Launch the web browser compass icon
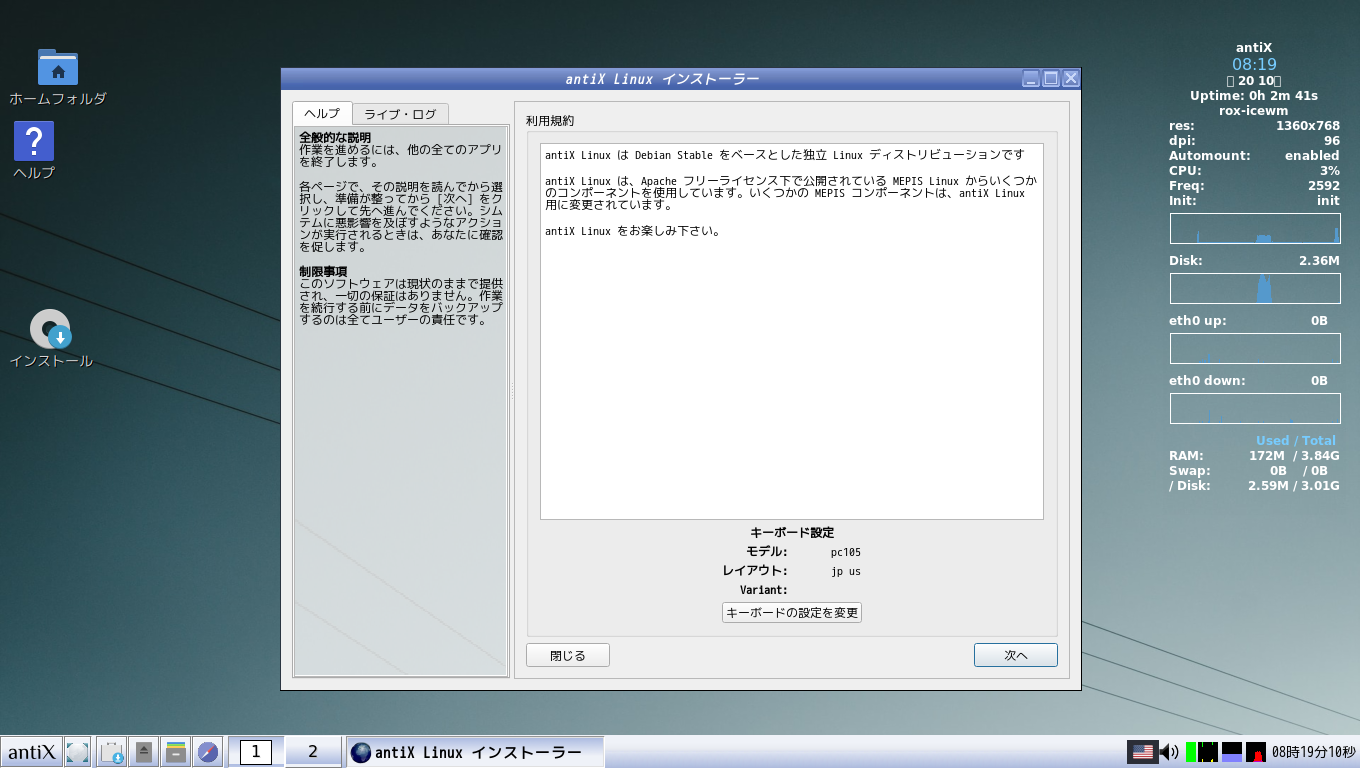Viewport: 1360px width, 768px height. [208, 752]
